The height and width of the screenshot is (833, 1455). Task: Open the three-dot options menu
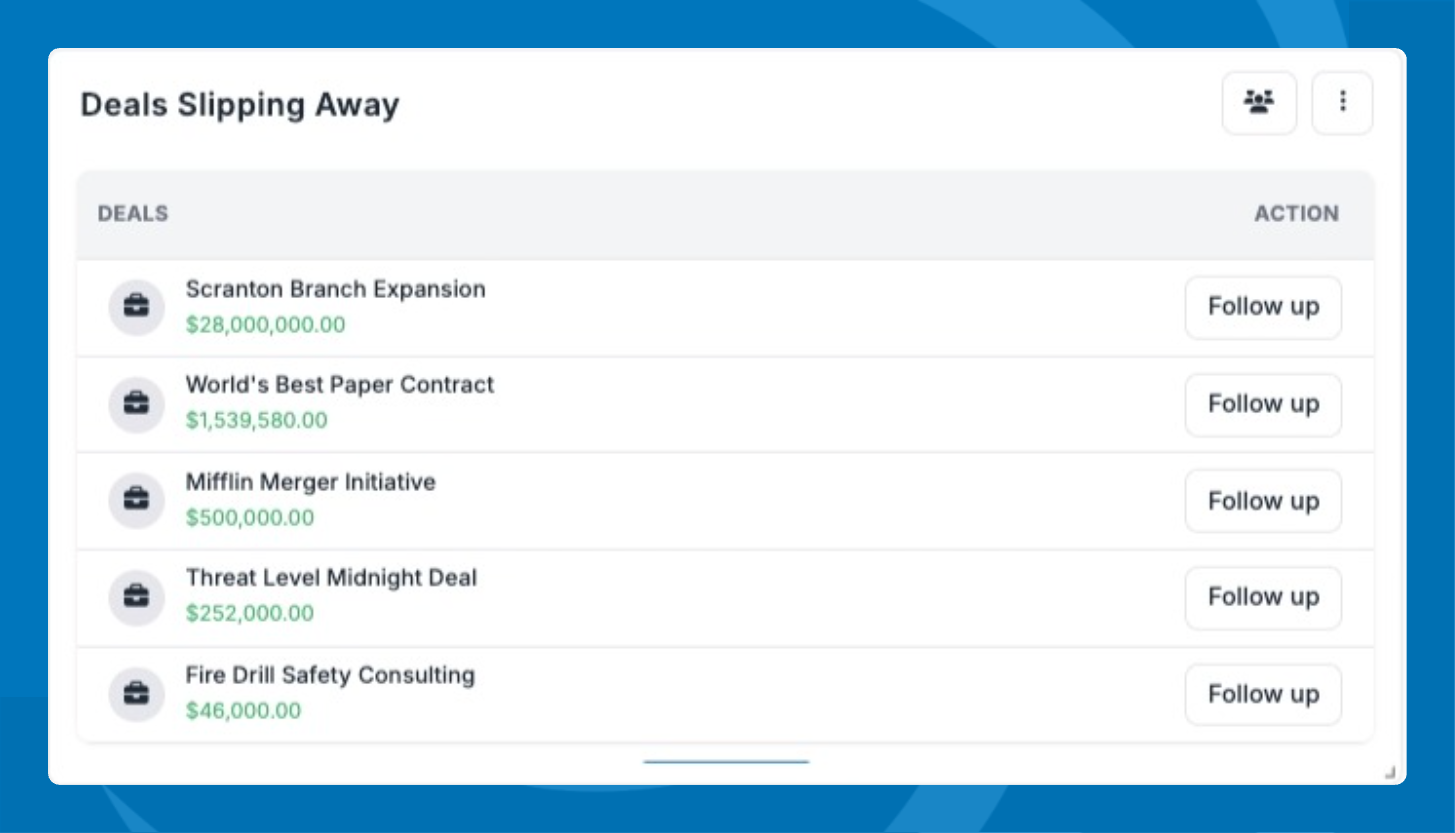[1342, 102]
